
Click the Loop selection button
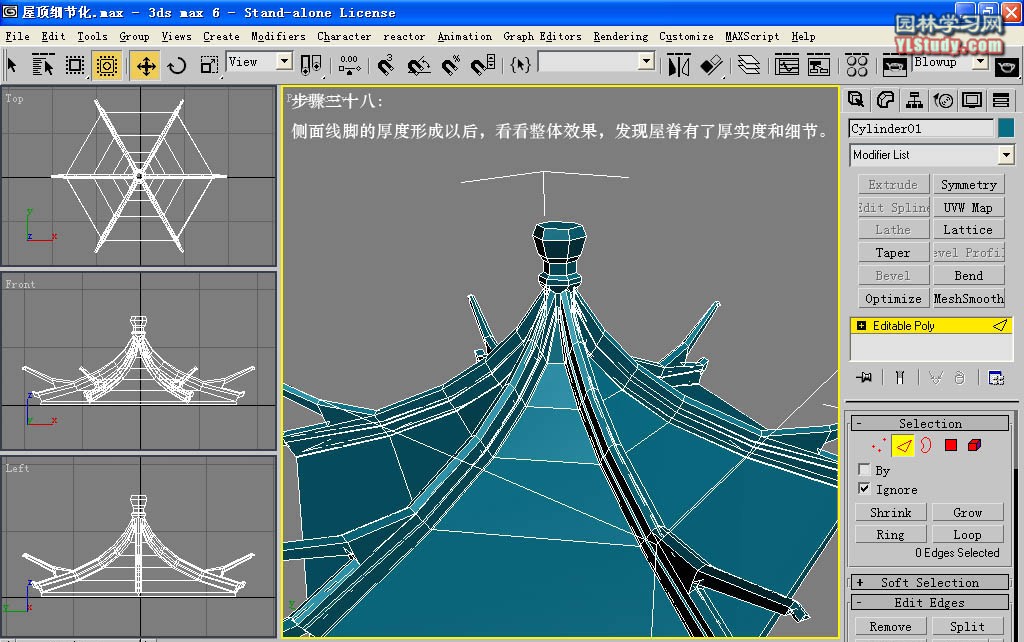(967, 535)
